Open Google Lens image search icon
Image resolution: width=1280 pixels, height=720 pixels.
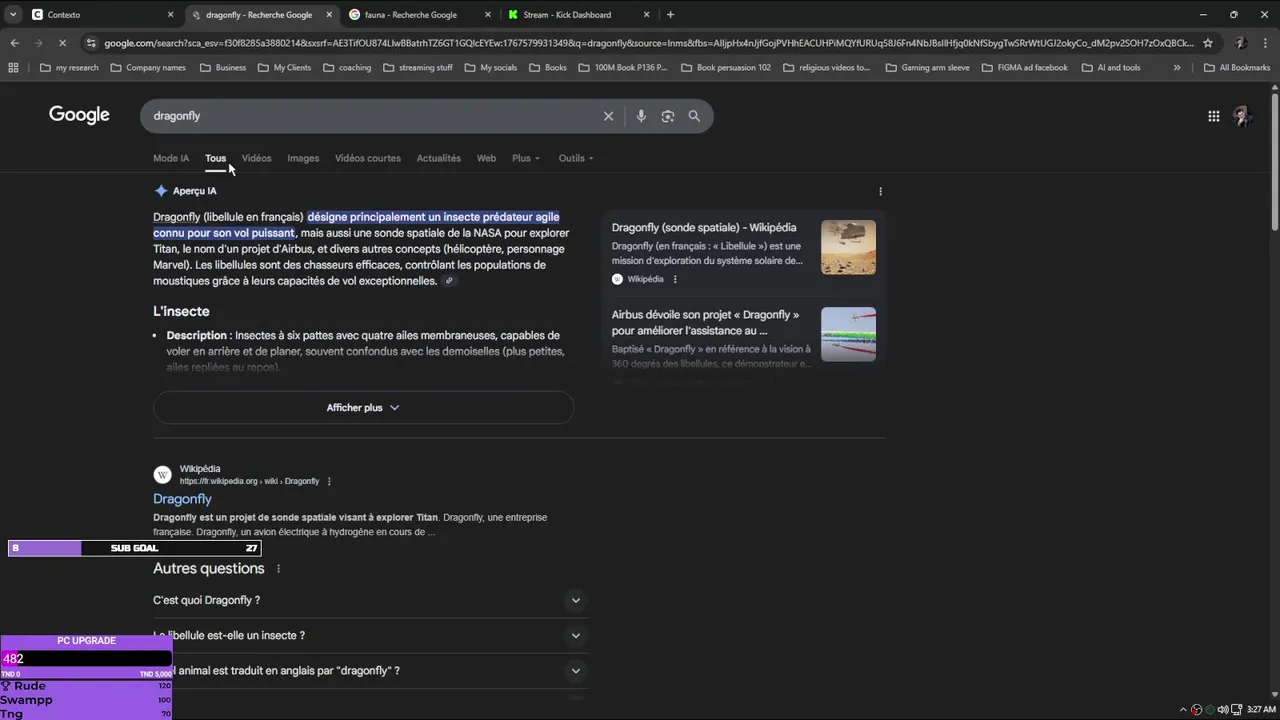click(x=668, y=116)
